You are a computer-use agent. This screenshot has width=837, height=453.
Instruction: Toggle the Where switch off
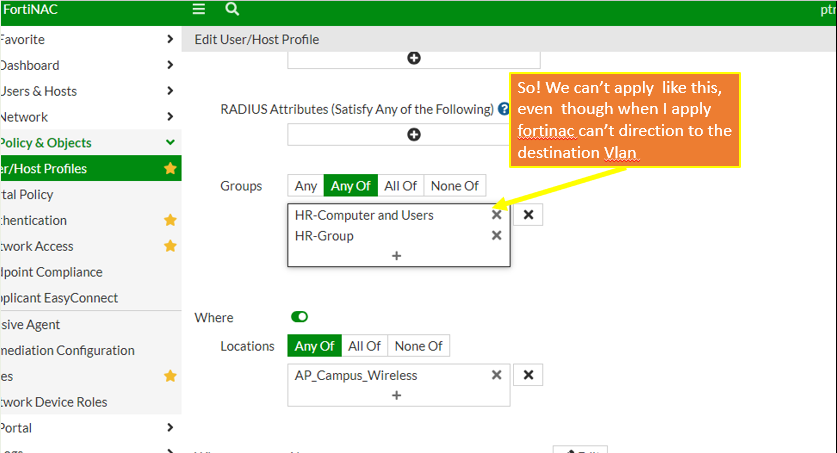point(300,317)
